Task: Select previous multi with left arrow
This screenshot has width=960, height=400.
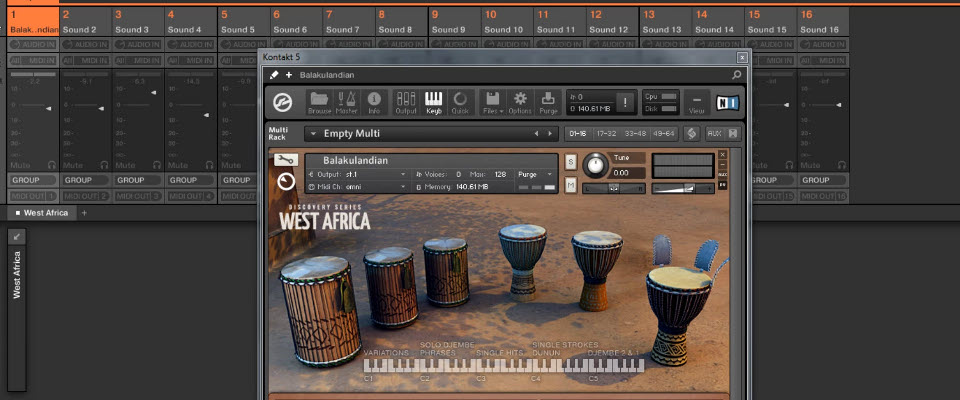Action: [536, 134]
